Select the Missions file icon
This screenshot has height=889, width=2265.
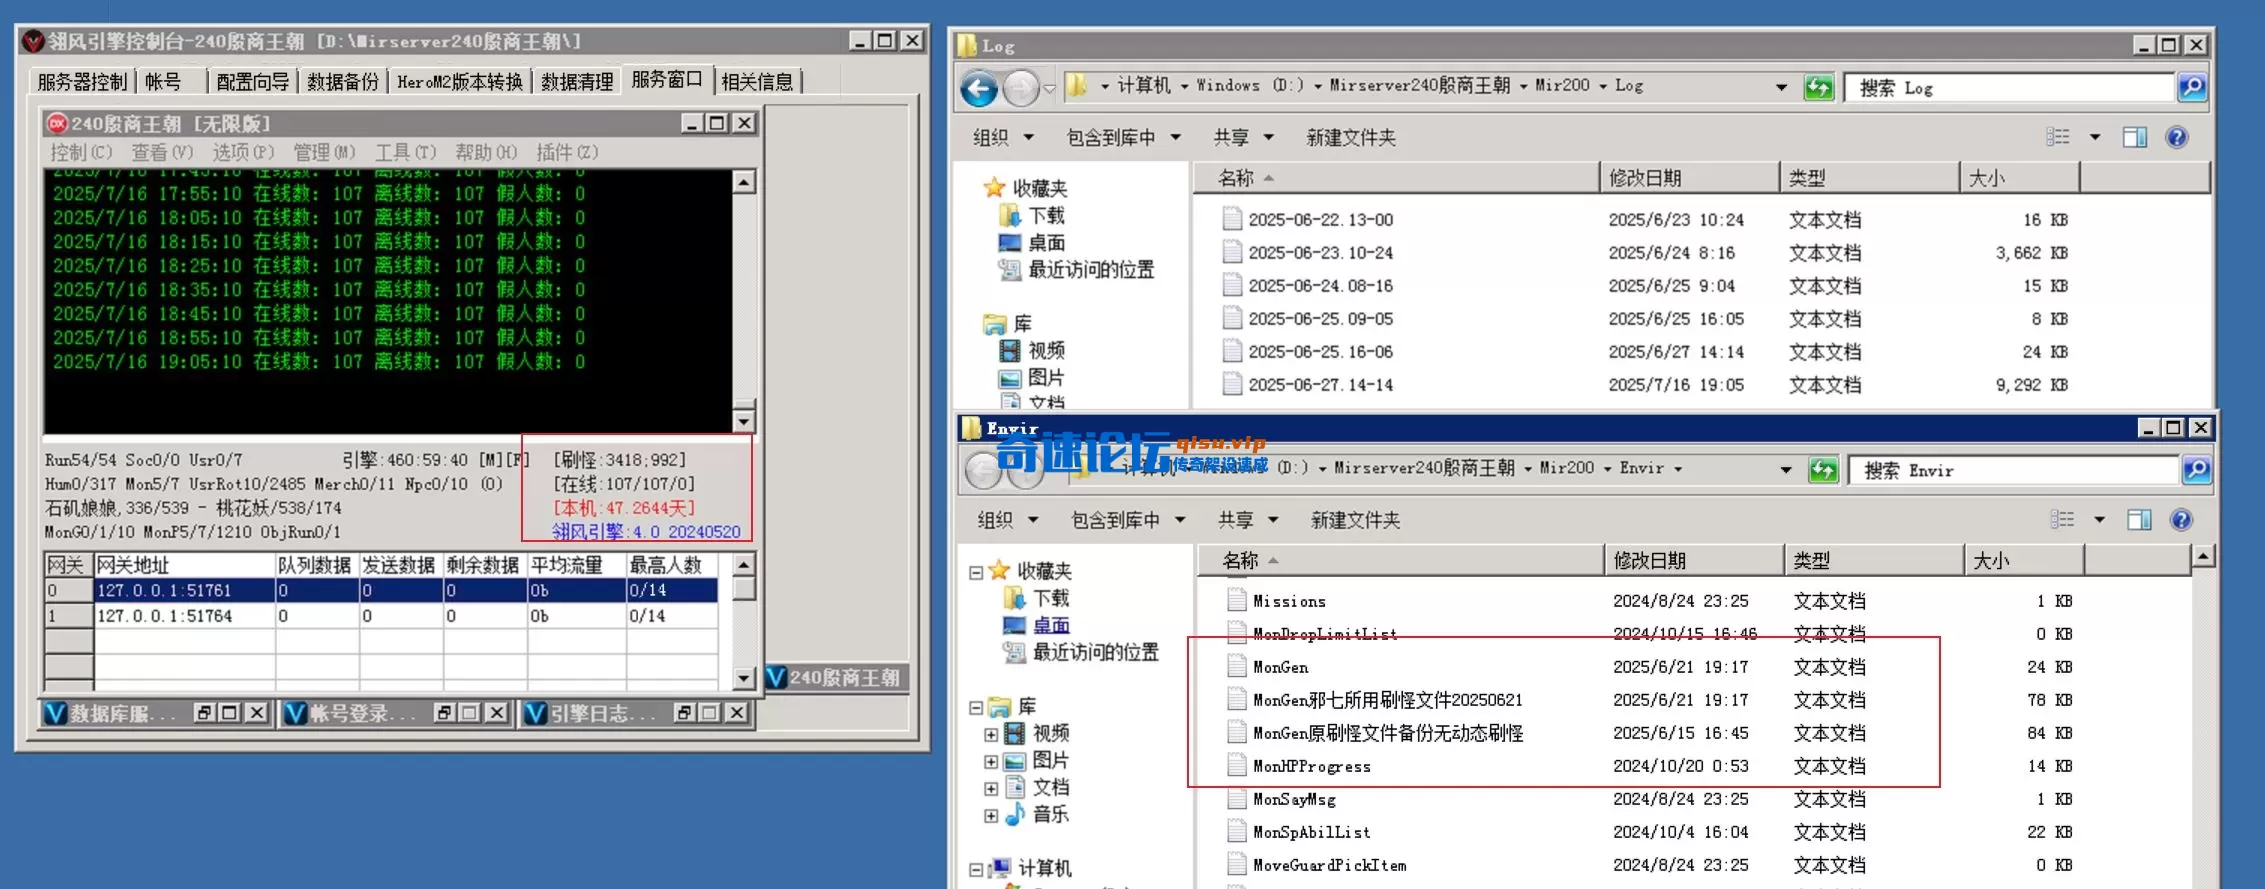pos(1237,601)
